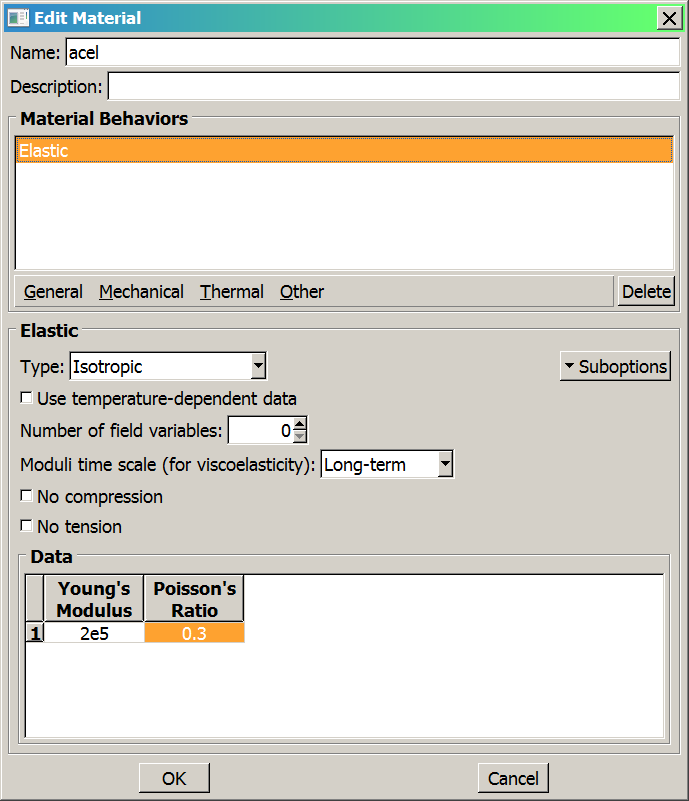The image size is (689, 801).
Task: Click the material Name input field
Action: (373, 52)
